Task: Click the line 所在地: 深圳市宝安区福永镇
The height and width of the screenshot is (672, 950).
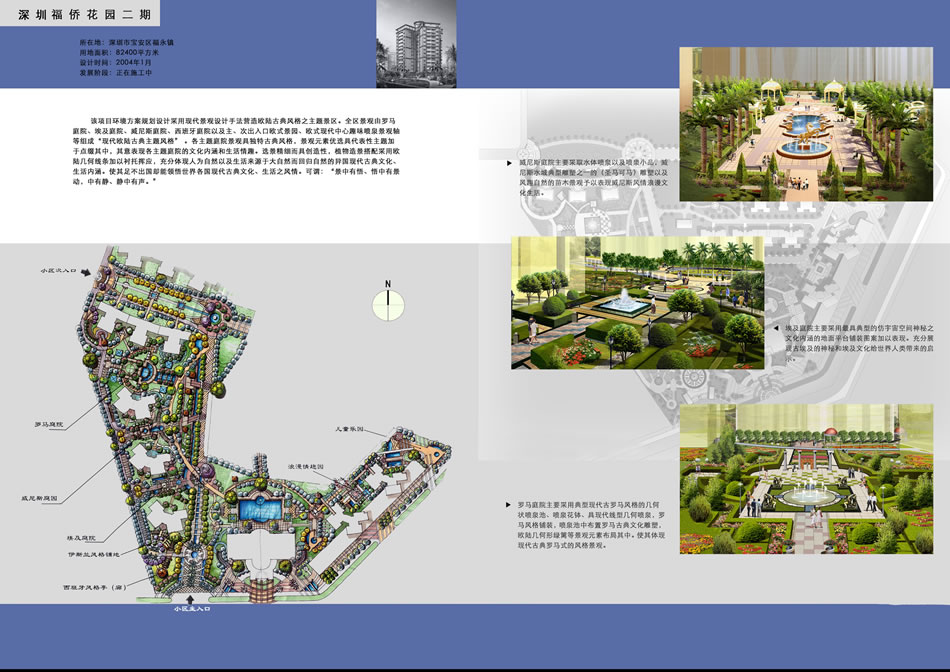Action: click(127, 42)
